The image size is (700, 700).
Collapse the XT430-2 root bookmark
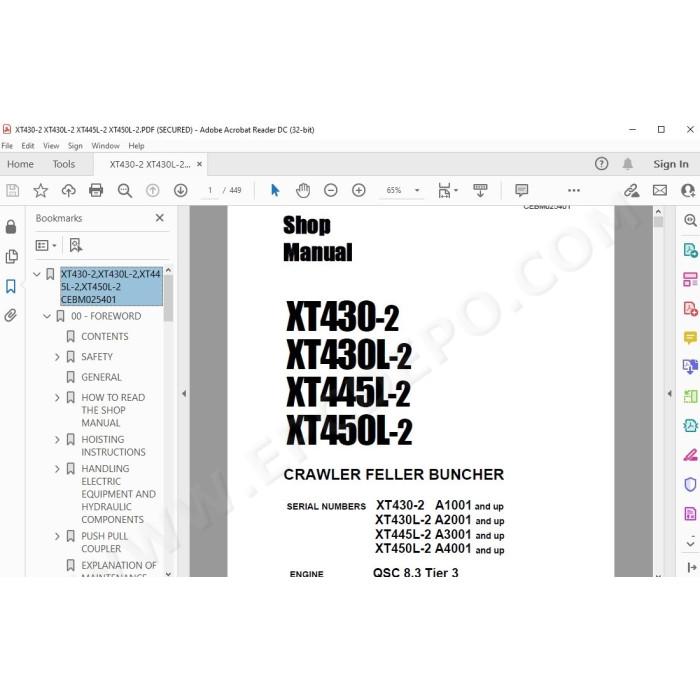click(37, 274)
